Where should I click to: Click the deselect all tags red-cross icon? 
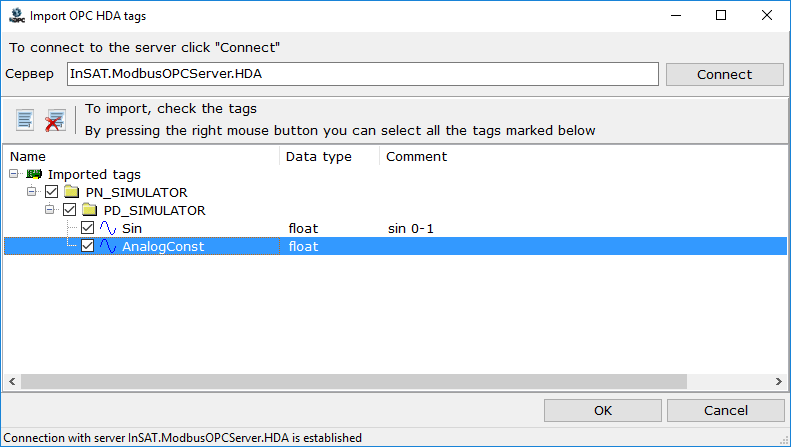[x=55, y=120]
